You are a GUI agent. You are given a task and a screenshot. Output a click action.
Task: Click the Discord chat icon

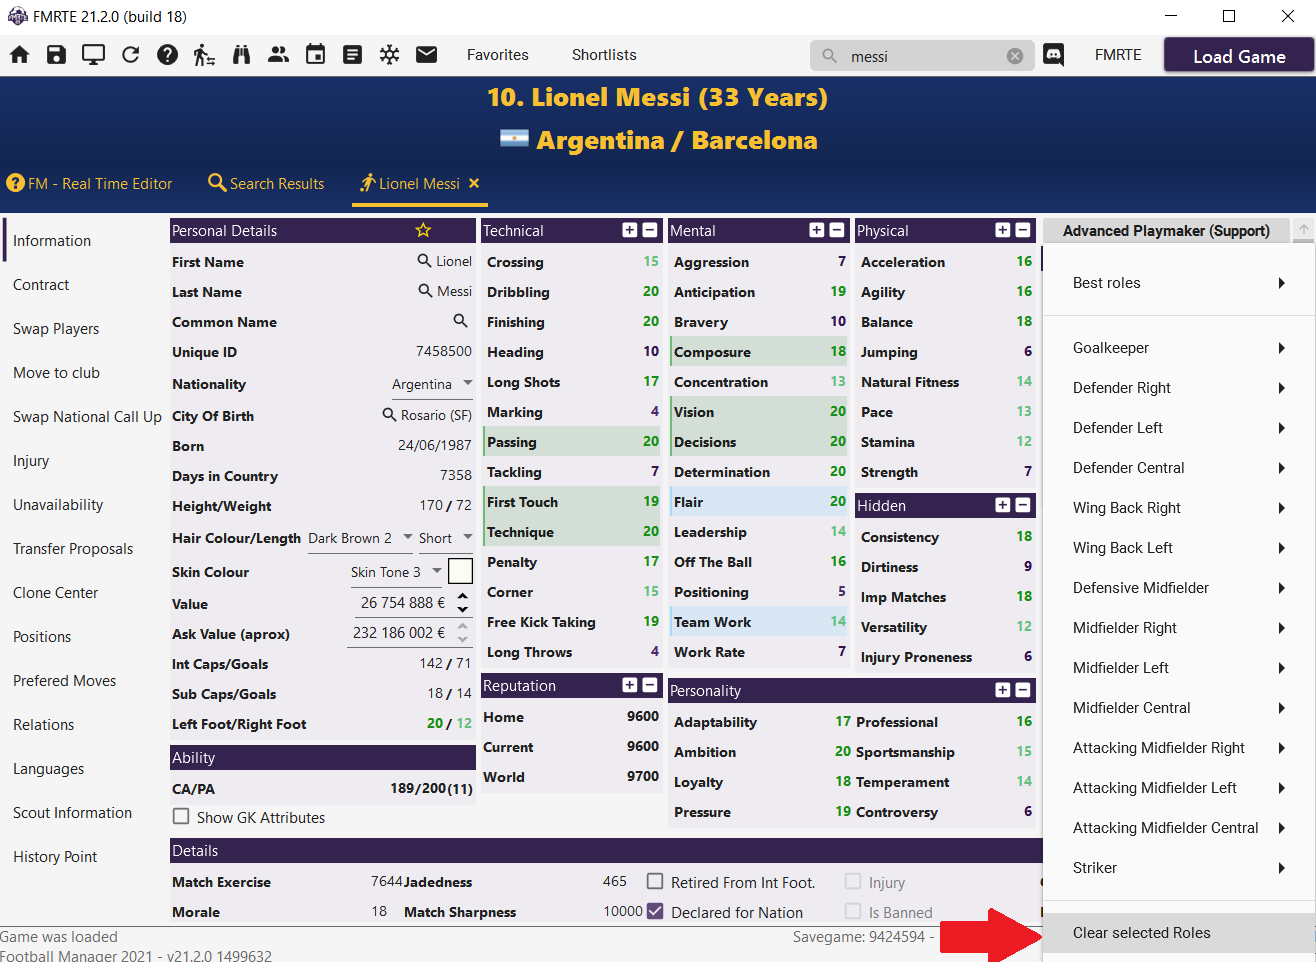(1054, 55)
